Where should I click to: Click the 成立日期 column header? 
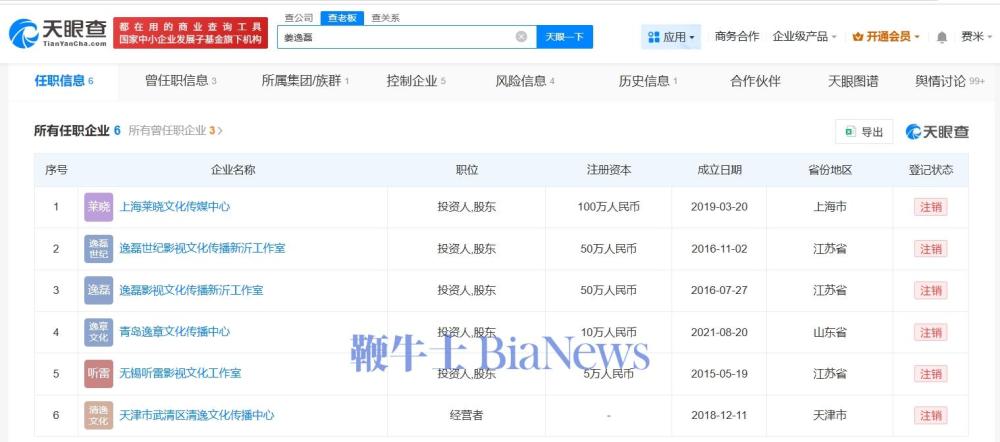pyautogui.click(x=719, y=170)
